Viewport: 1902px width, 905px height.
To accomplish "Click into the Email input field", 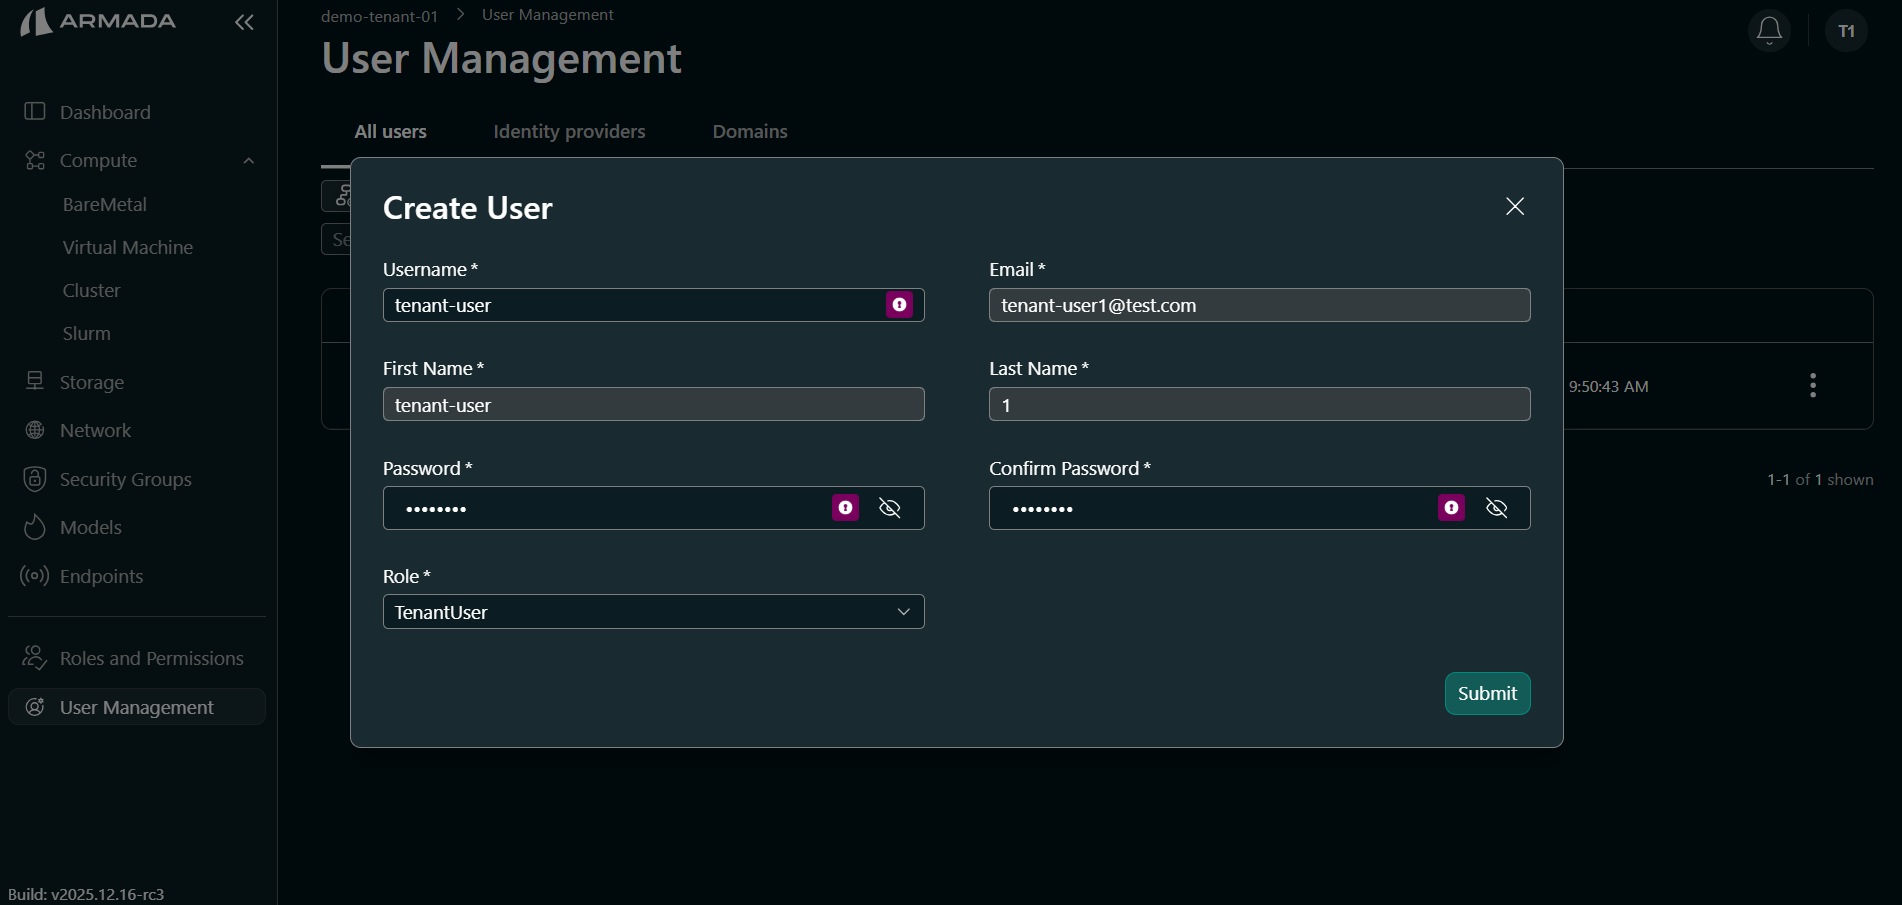I will pos(1258,305).
